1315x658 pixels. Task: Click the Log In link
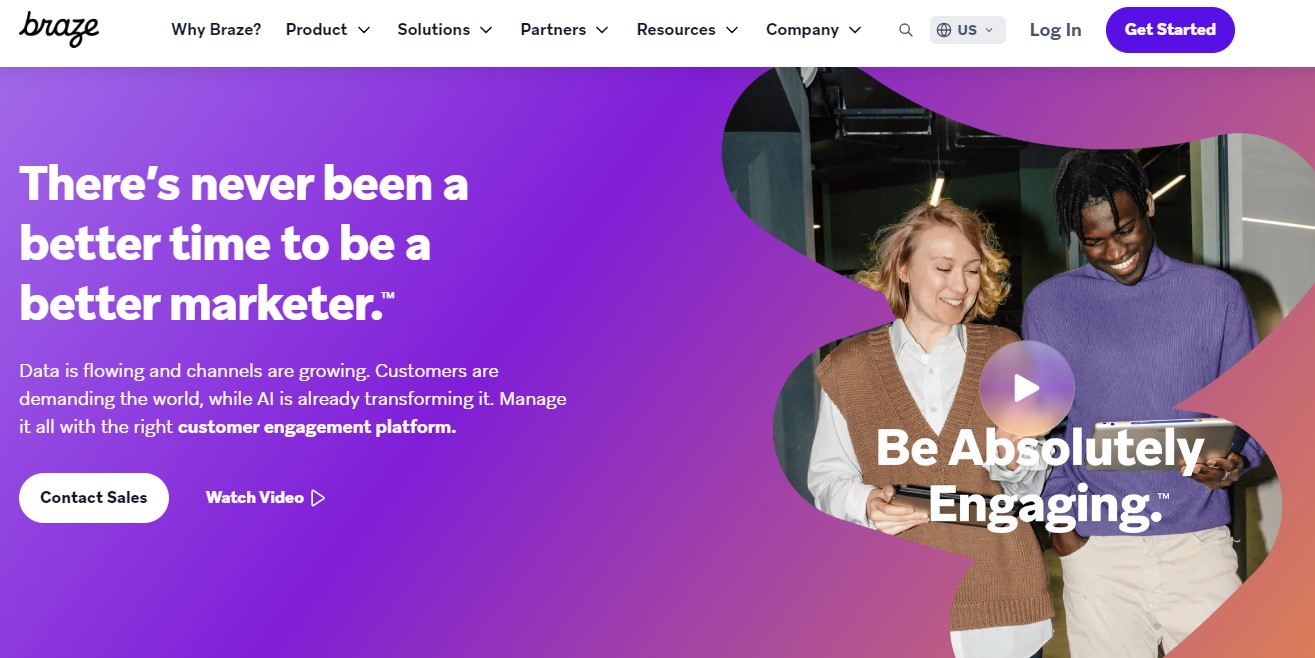click(x=1055, y=30)
